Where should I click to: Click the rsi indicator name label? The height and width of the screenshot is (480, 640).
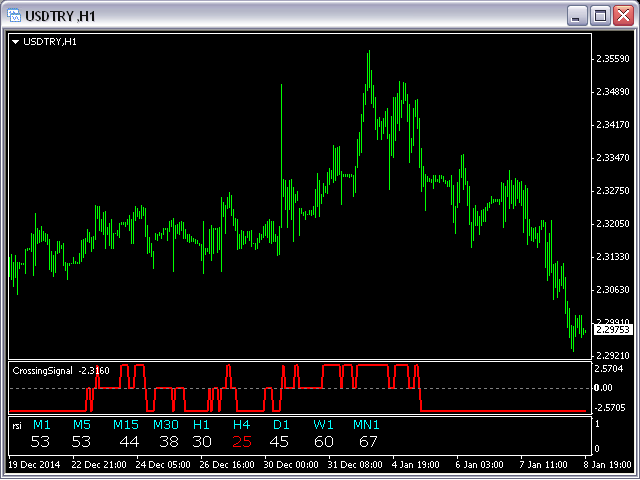point(16,425)
